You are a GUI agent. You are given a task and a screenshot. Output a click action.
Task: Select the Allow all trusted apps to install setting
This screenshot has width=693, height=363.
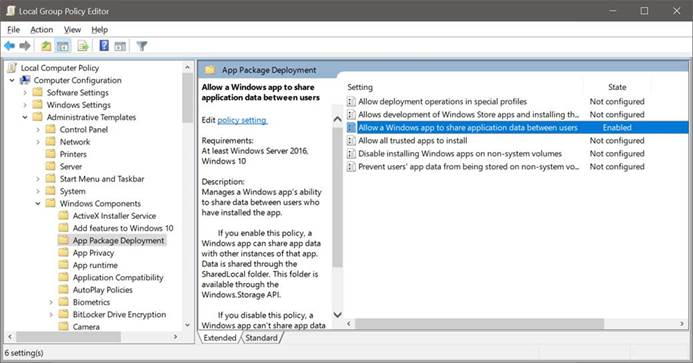click(412, 141)
